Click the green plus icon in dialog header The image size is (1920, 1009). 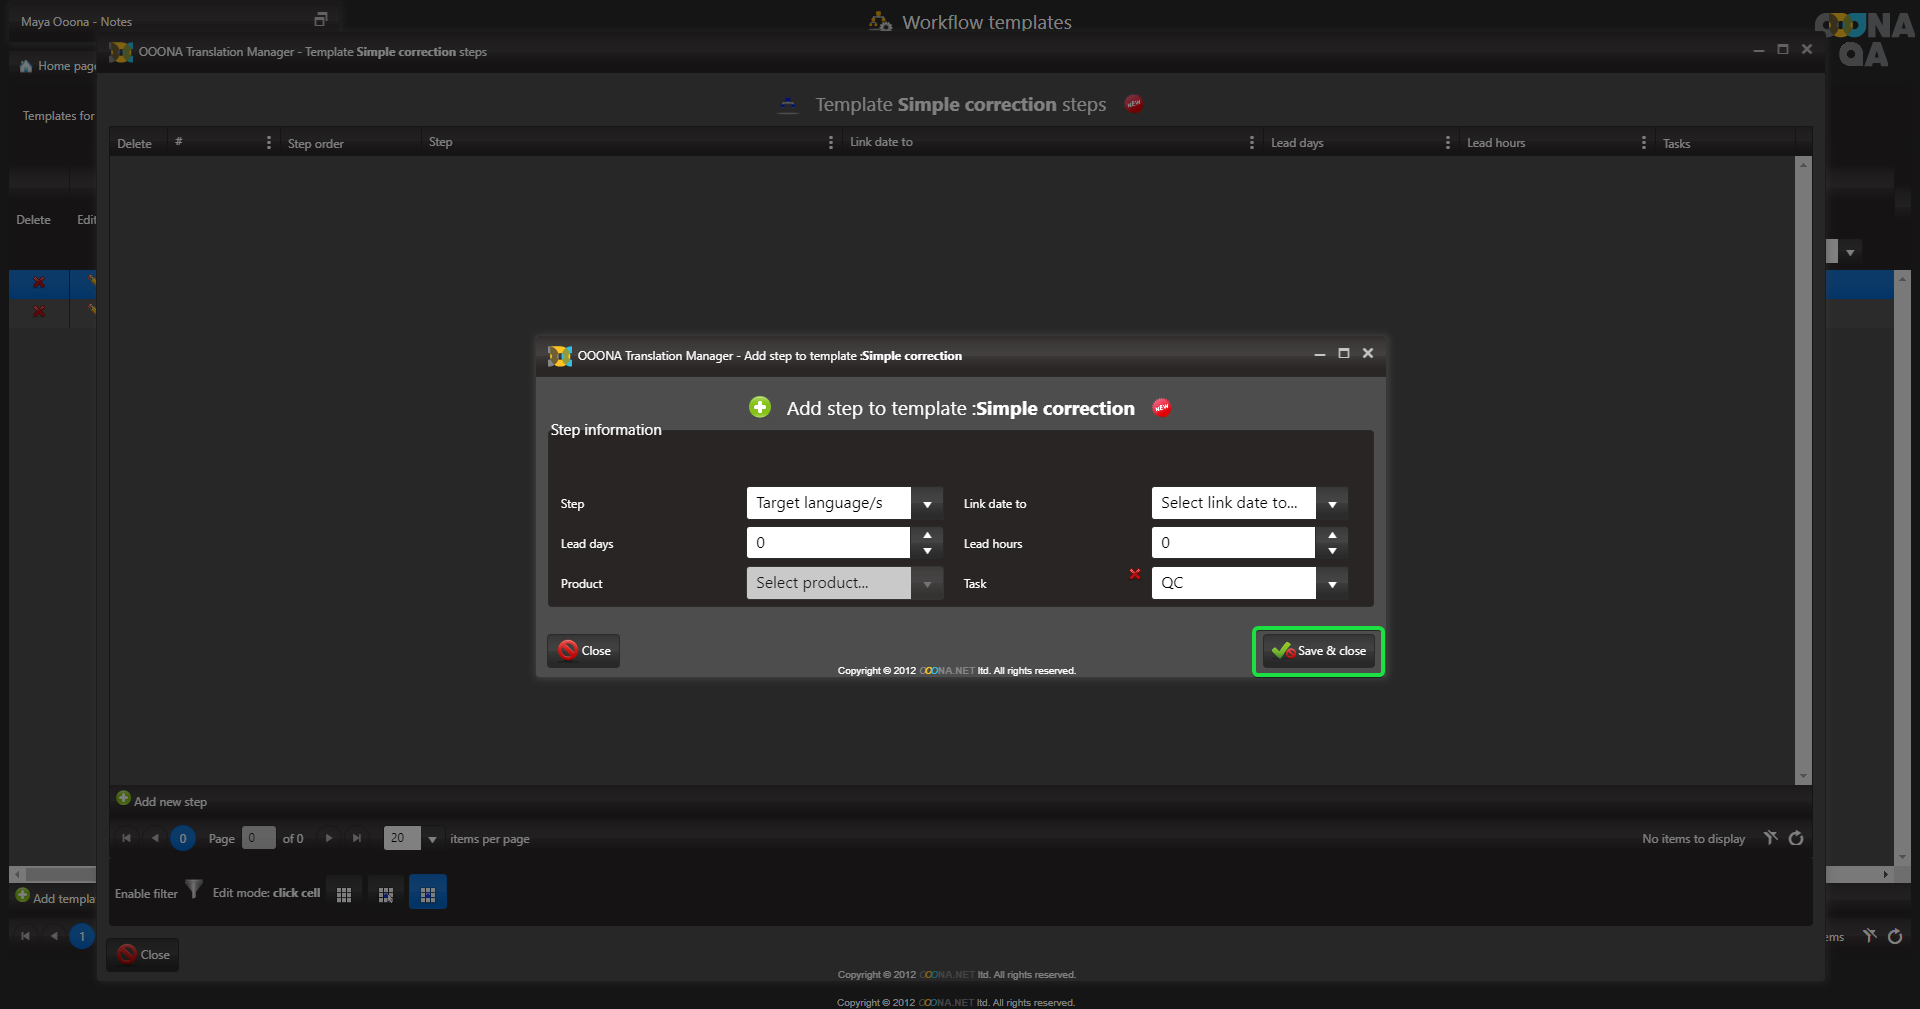[760, 408]
